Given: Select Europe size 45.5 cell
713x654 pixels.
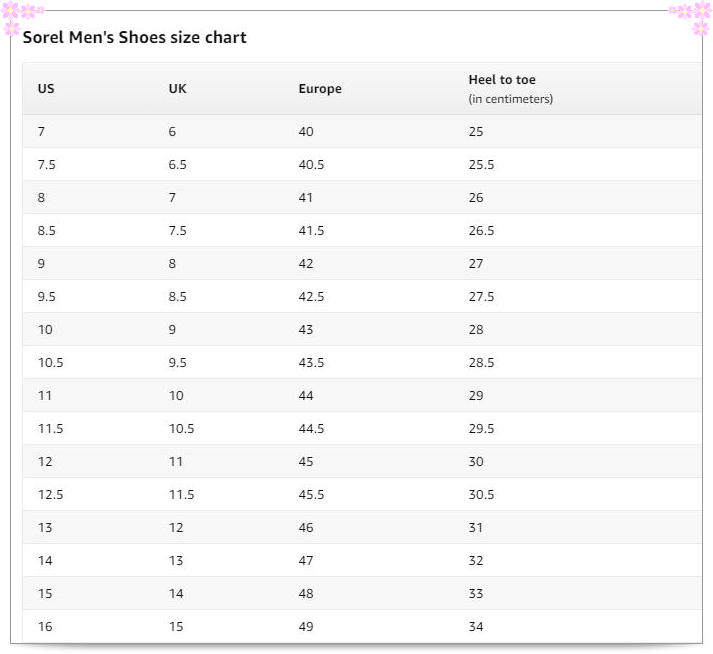Looking at the screenshot, I should point(311,495).
